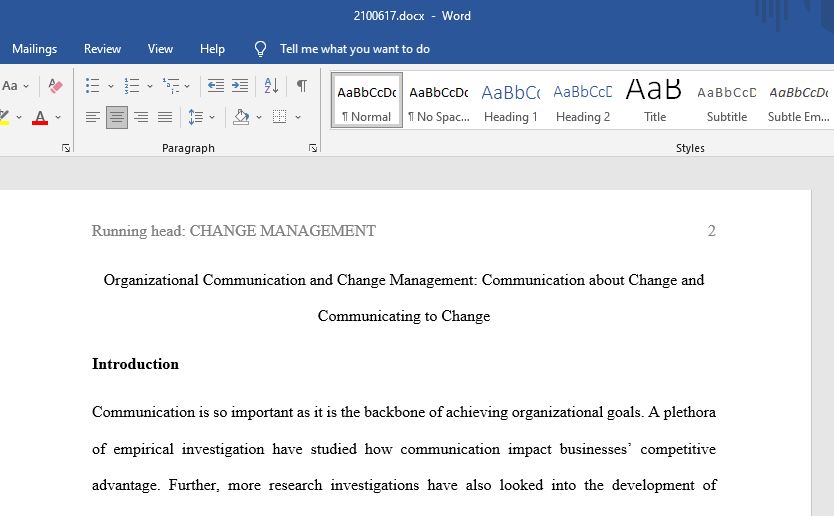Screen dimensions: 834x516
Task: Open the Numbering dropdown arrow
Action: click(x=150, y=86)
